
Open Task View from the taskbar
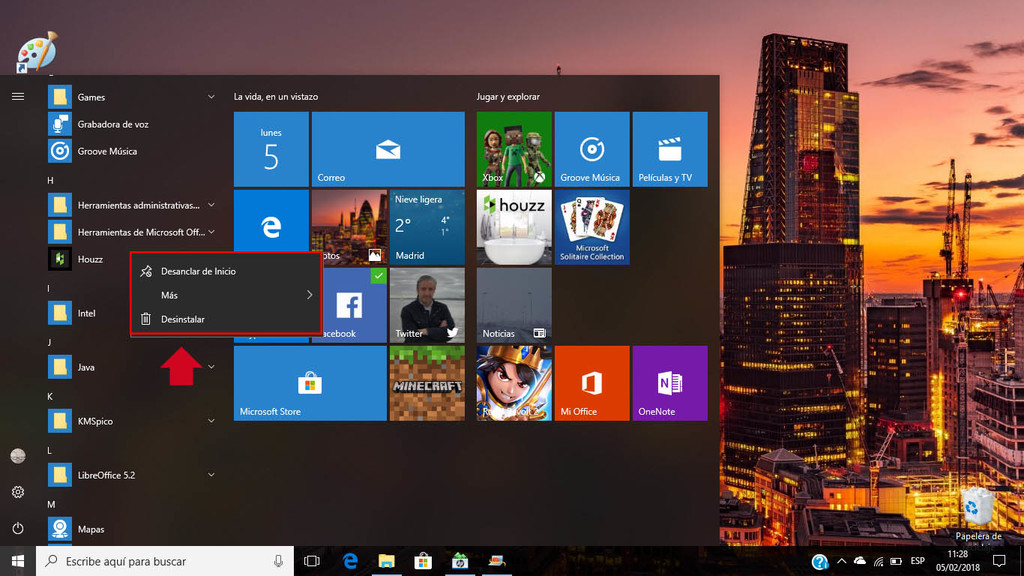coord(312,561)
